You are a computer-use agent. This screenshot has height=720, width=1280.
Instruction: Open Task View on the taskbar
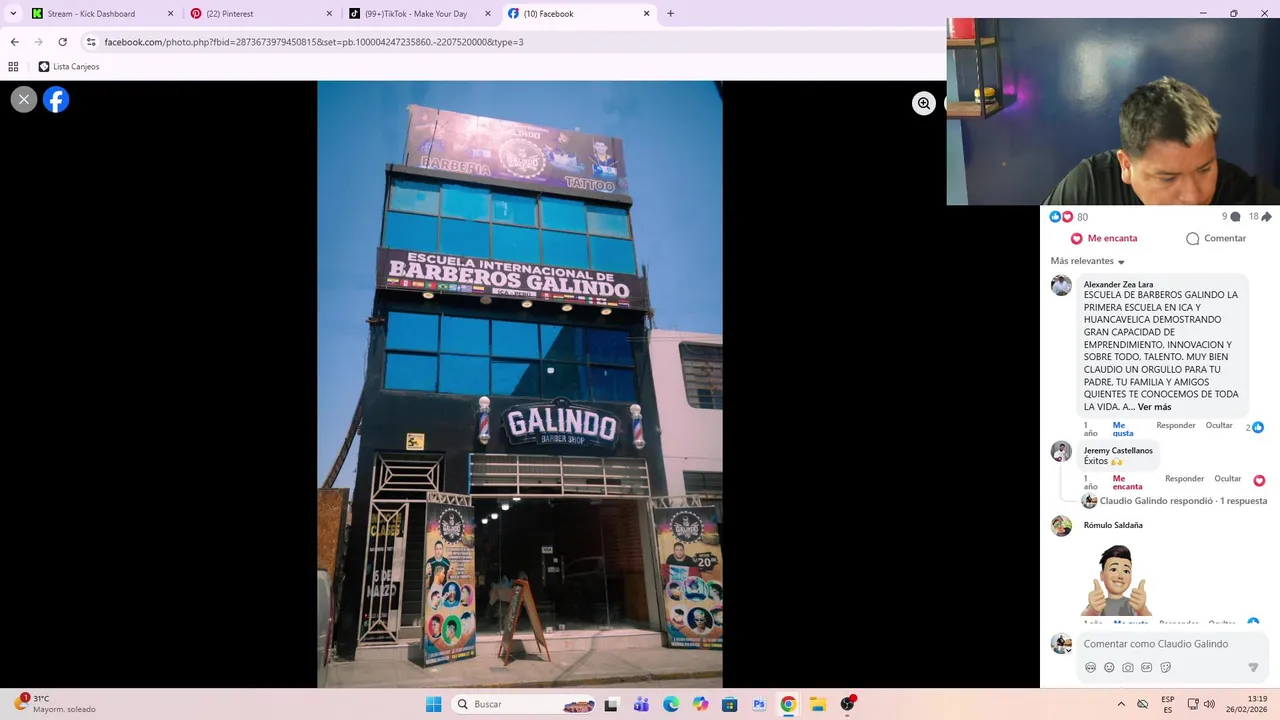coord(611,704)
